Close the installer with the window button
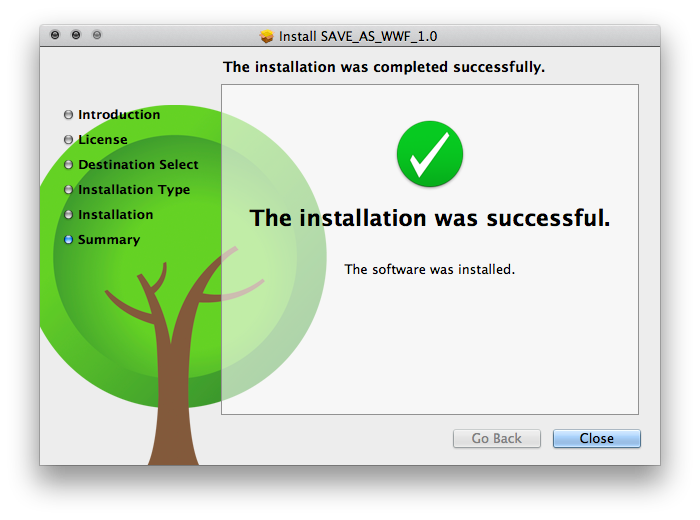The height and width of the screenshot is (520, 700). 55,35
